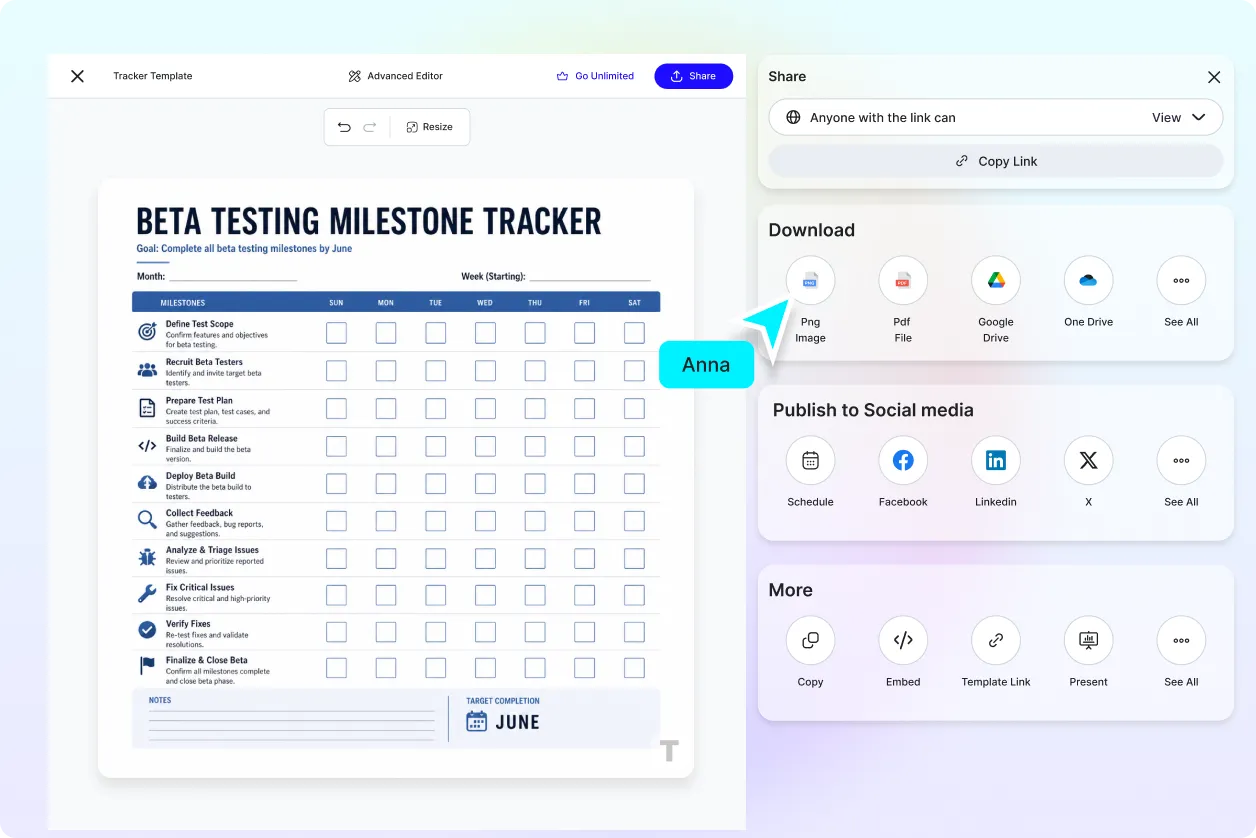The width and height of the screenshot is (1256, 838).
Task: Undo the last edit
Action: [x=344, y=127]
